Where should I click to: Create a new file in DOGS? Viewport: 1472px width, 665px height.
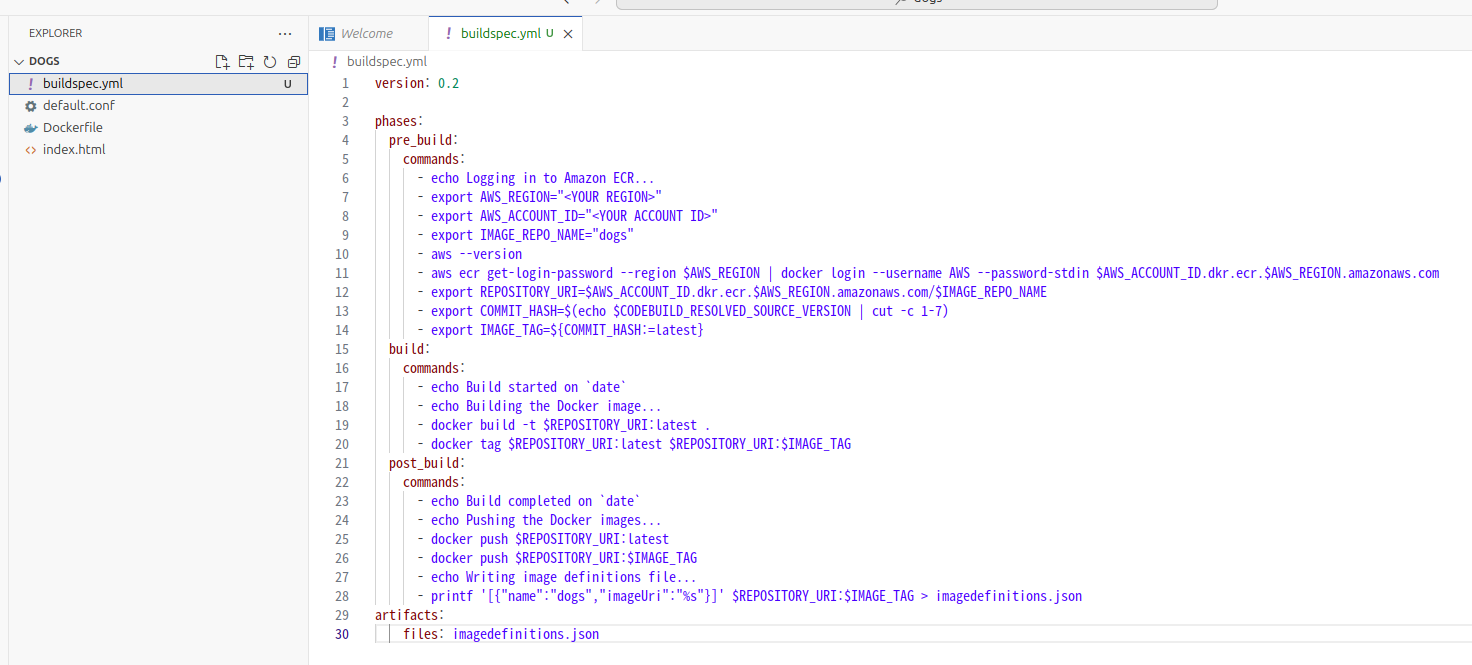223,62
